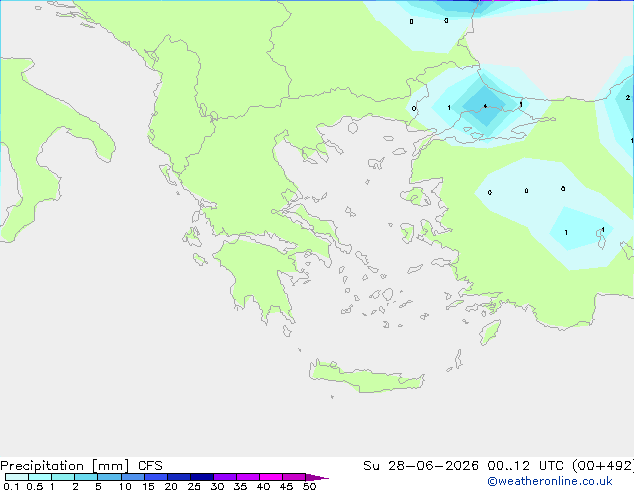Click the "00..12 UTC" time range text
This screenshot has width=634, height=490.
pyautogui.click(x=526, y=466)
